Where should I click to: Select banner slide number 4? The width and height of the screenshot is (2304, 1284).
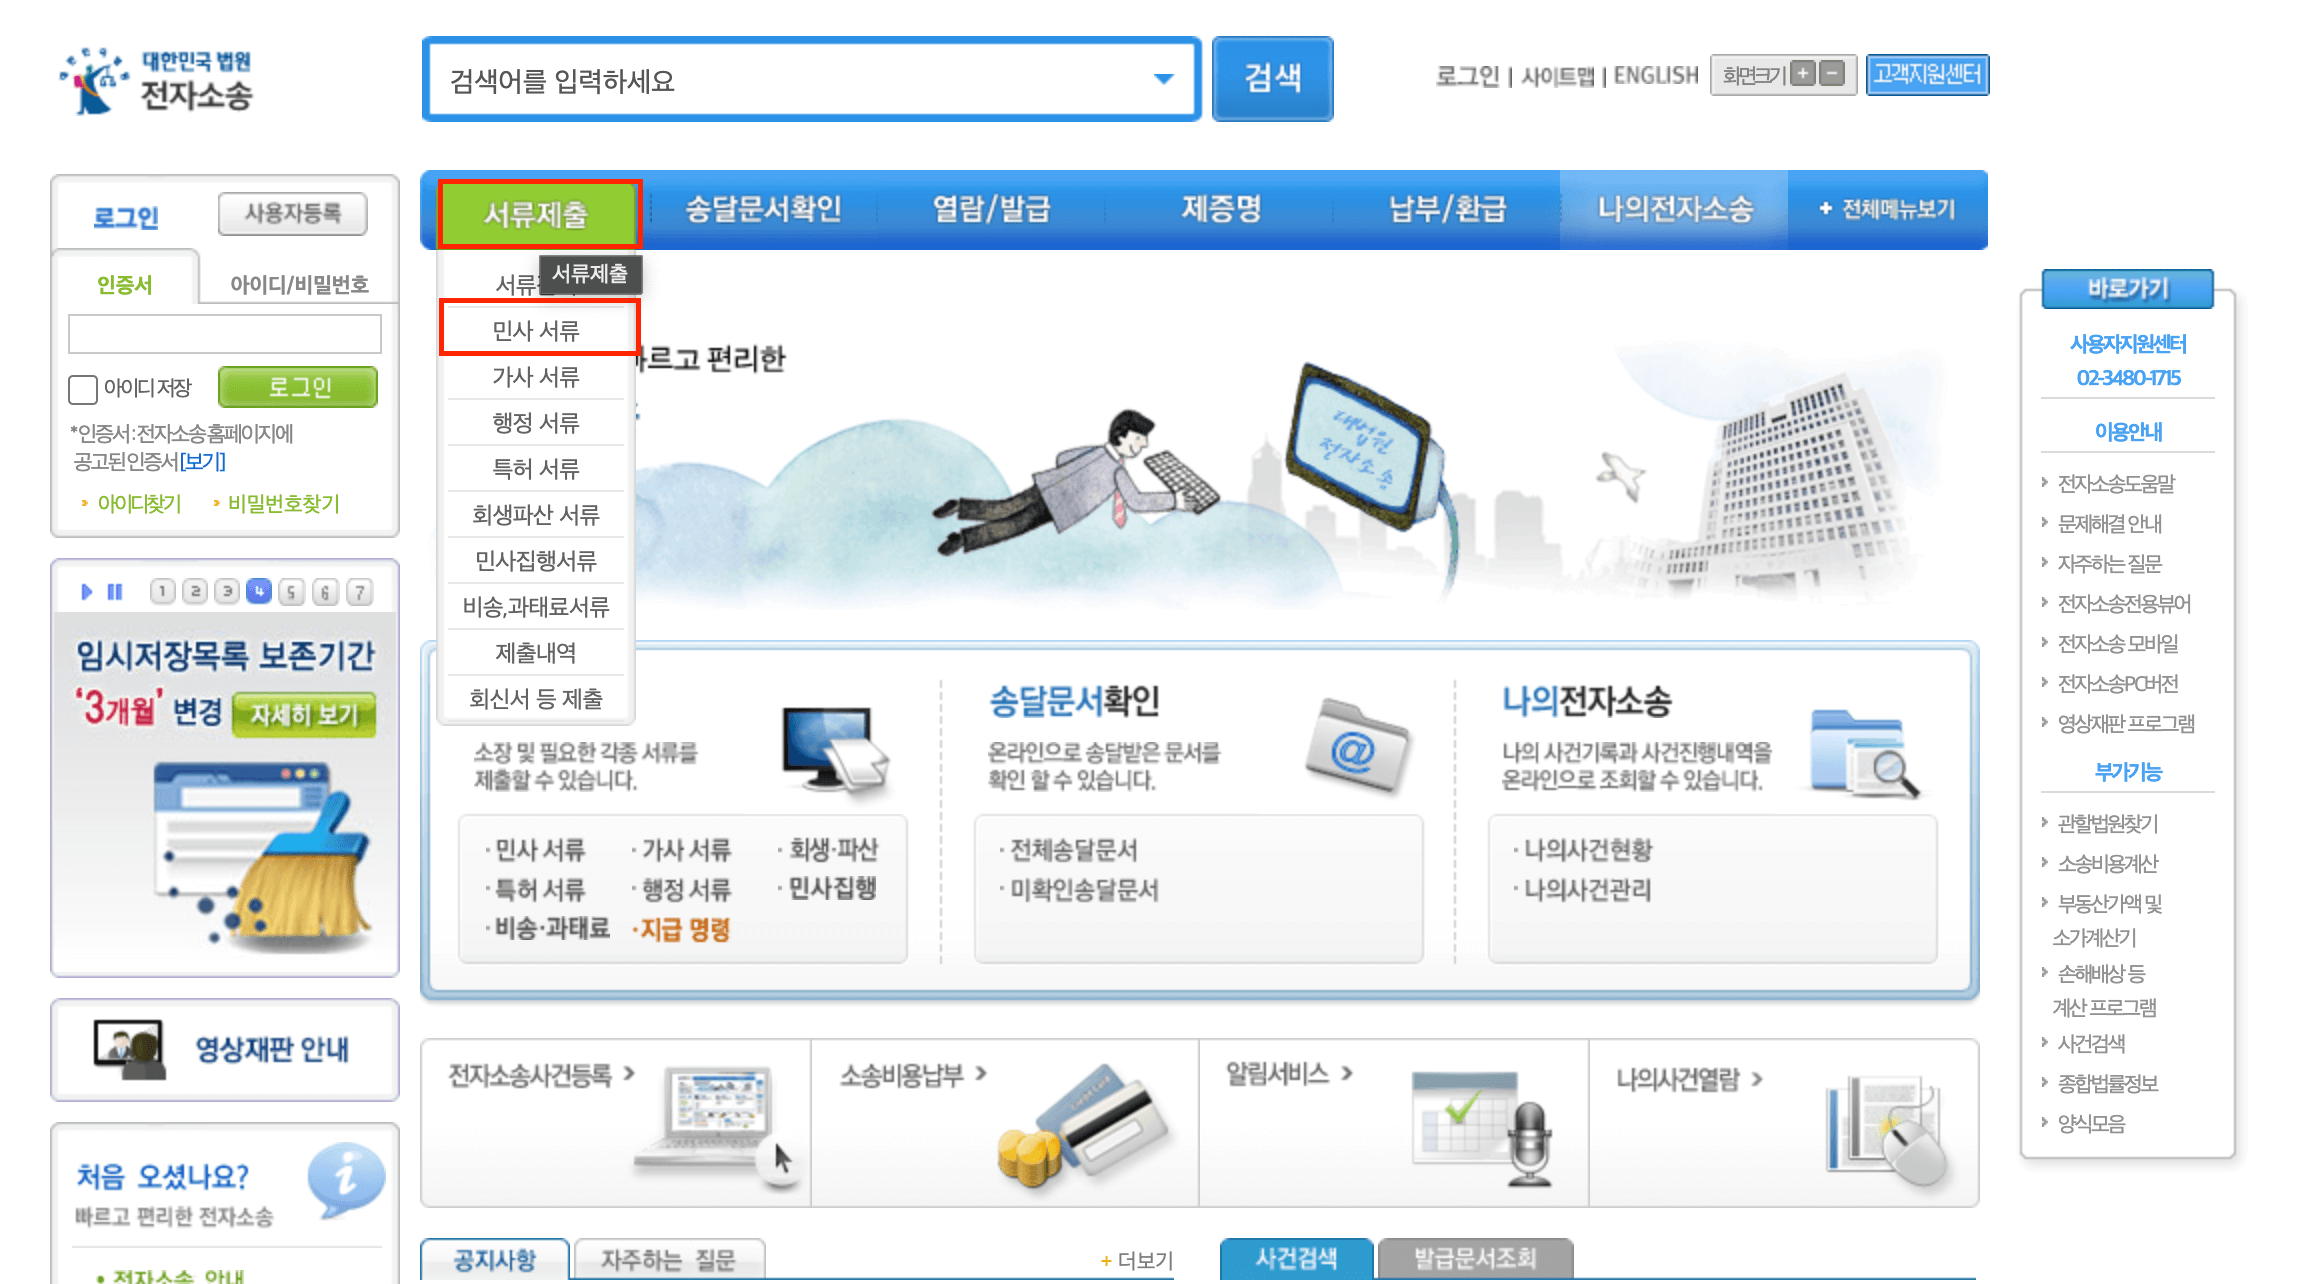click(259, 592)
